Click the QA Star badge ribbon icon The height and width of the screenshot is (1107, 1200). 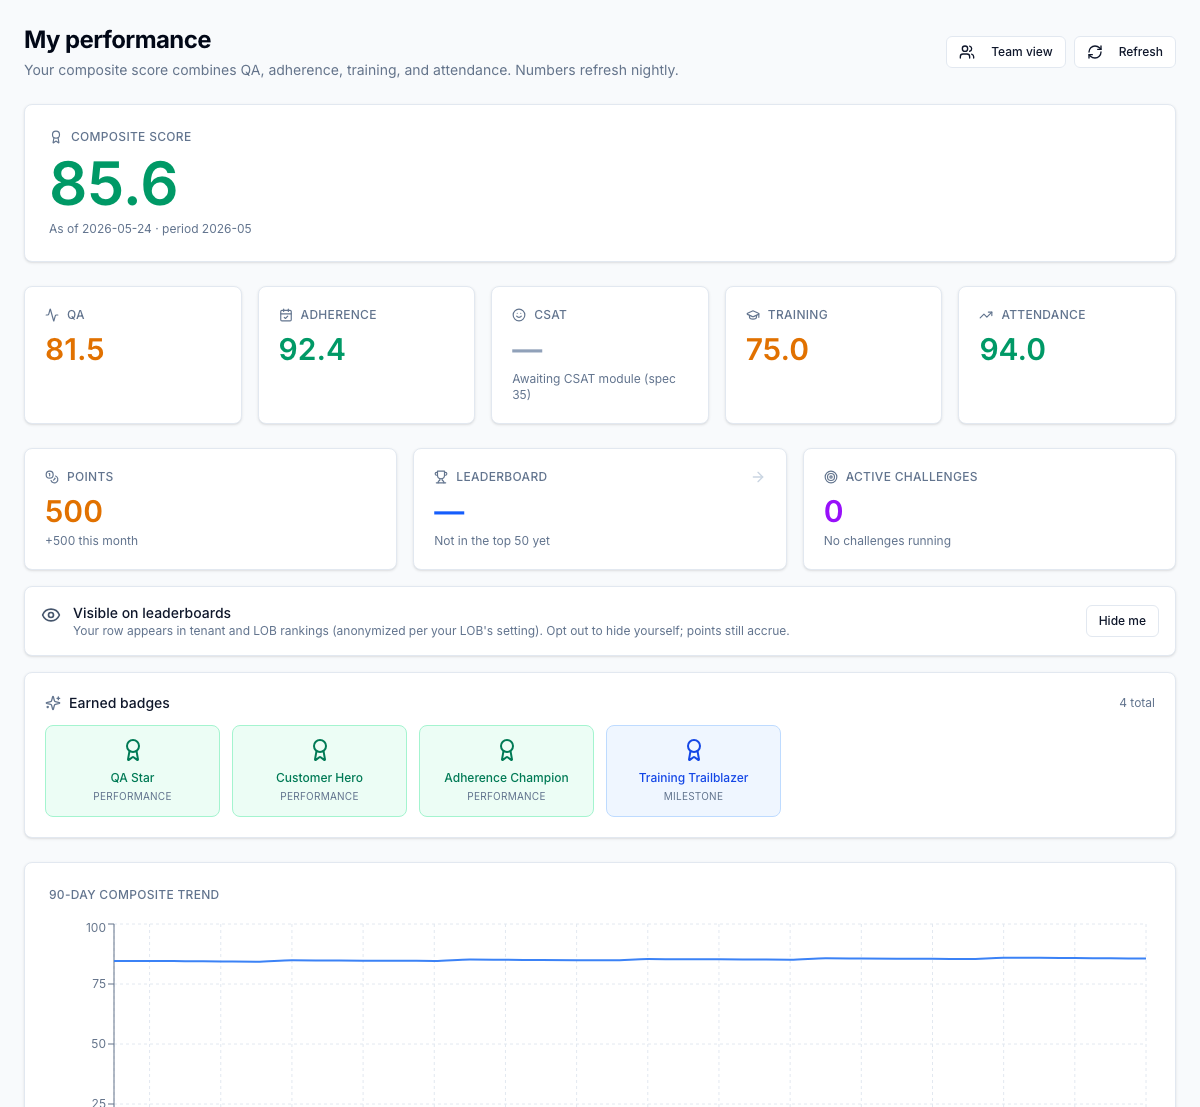pyautogui.click(x=133, y=750)
